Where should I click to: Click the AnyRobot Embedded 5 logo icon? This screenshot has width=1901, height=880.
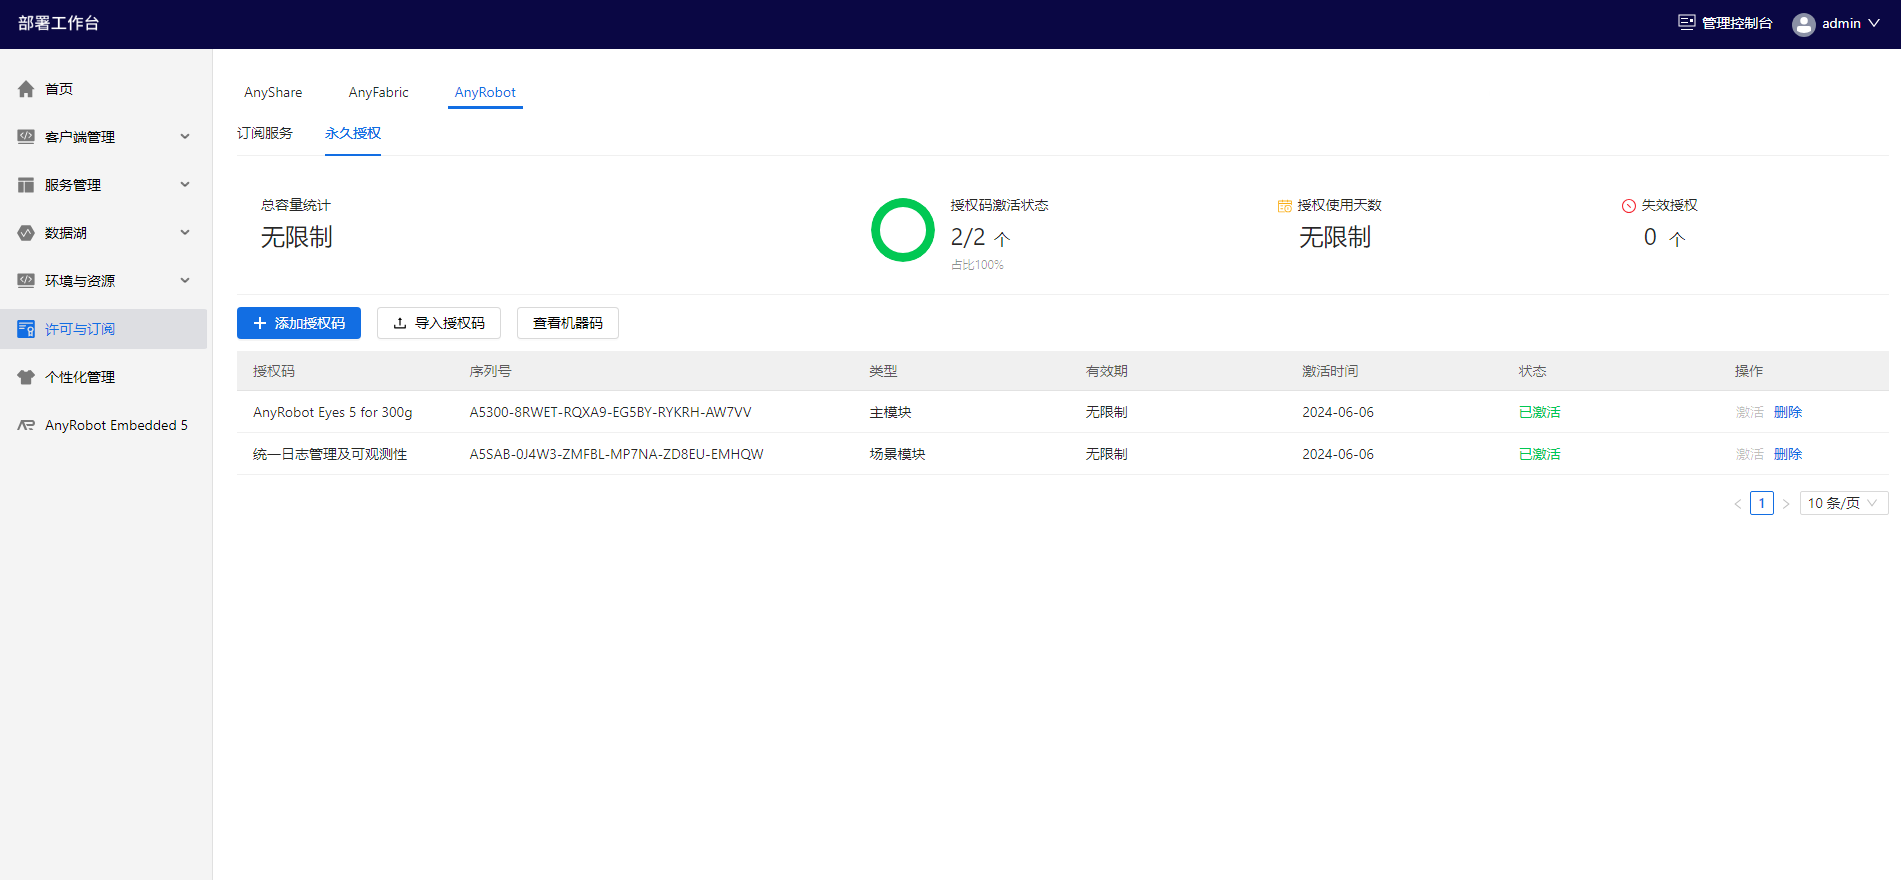coord(26,425)
